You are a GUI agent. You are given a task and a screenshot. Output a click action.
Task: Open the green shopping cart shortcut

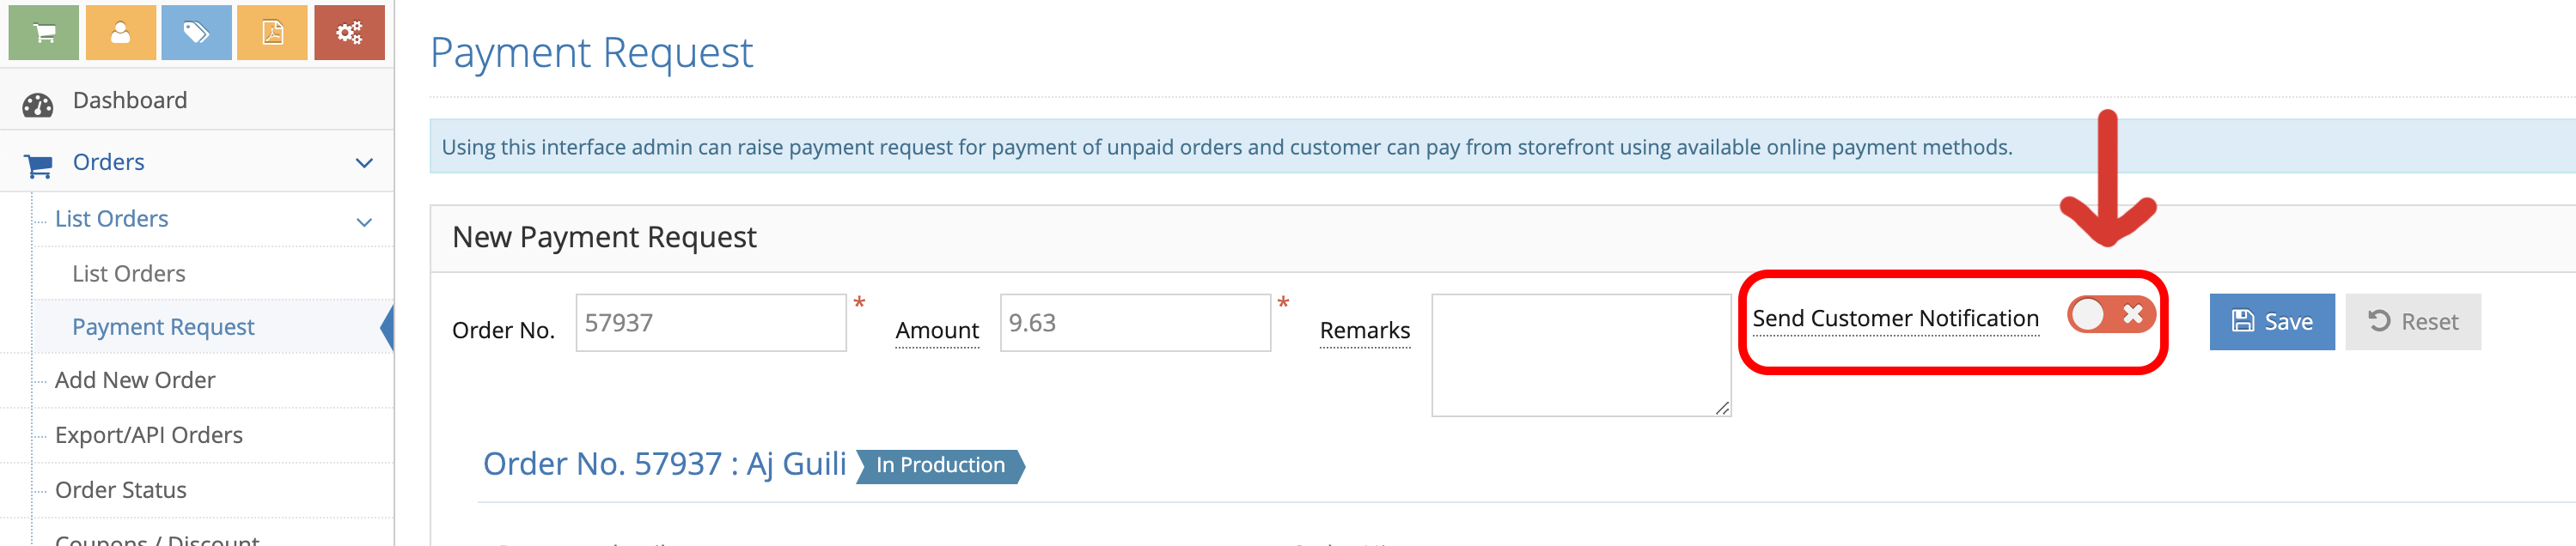44,32
